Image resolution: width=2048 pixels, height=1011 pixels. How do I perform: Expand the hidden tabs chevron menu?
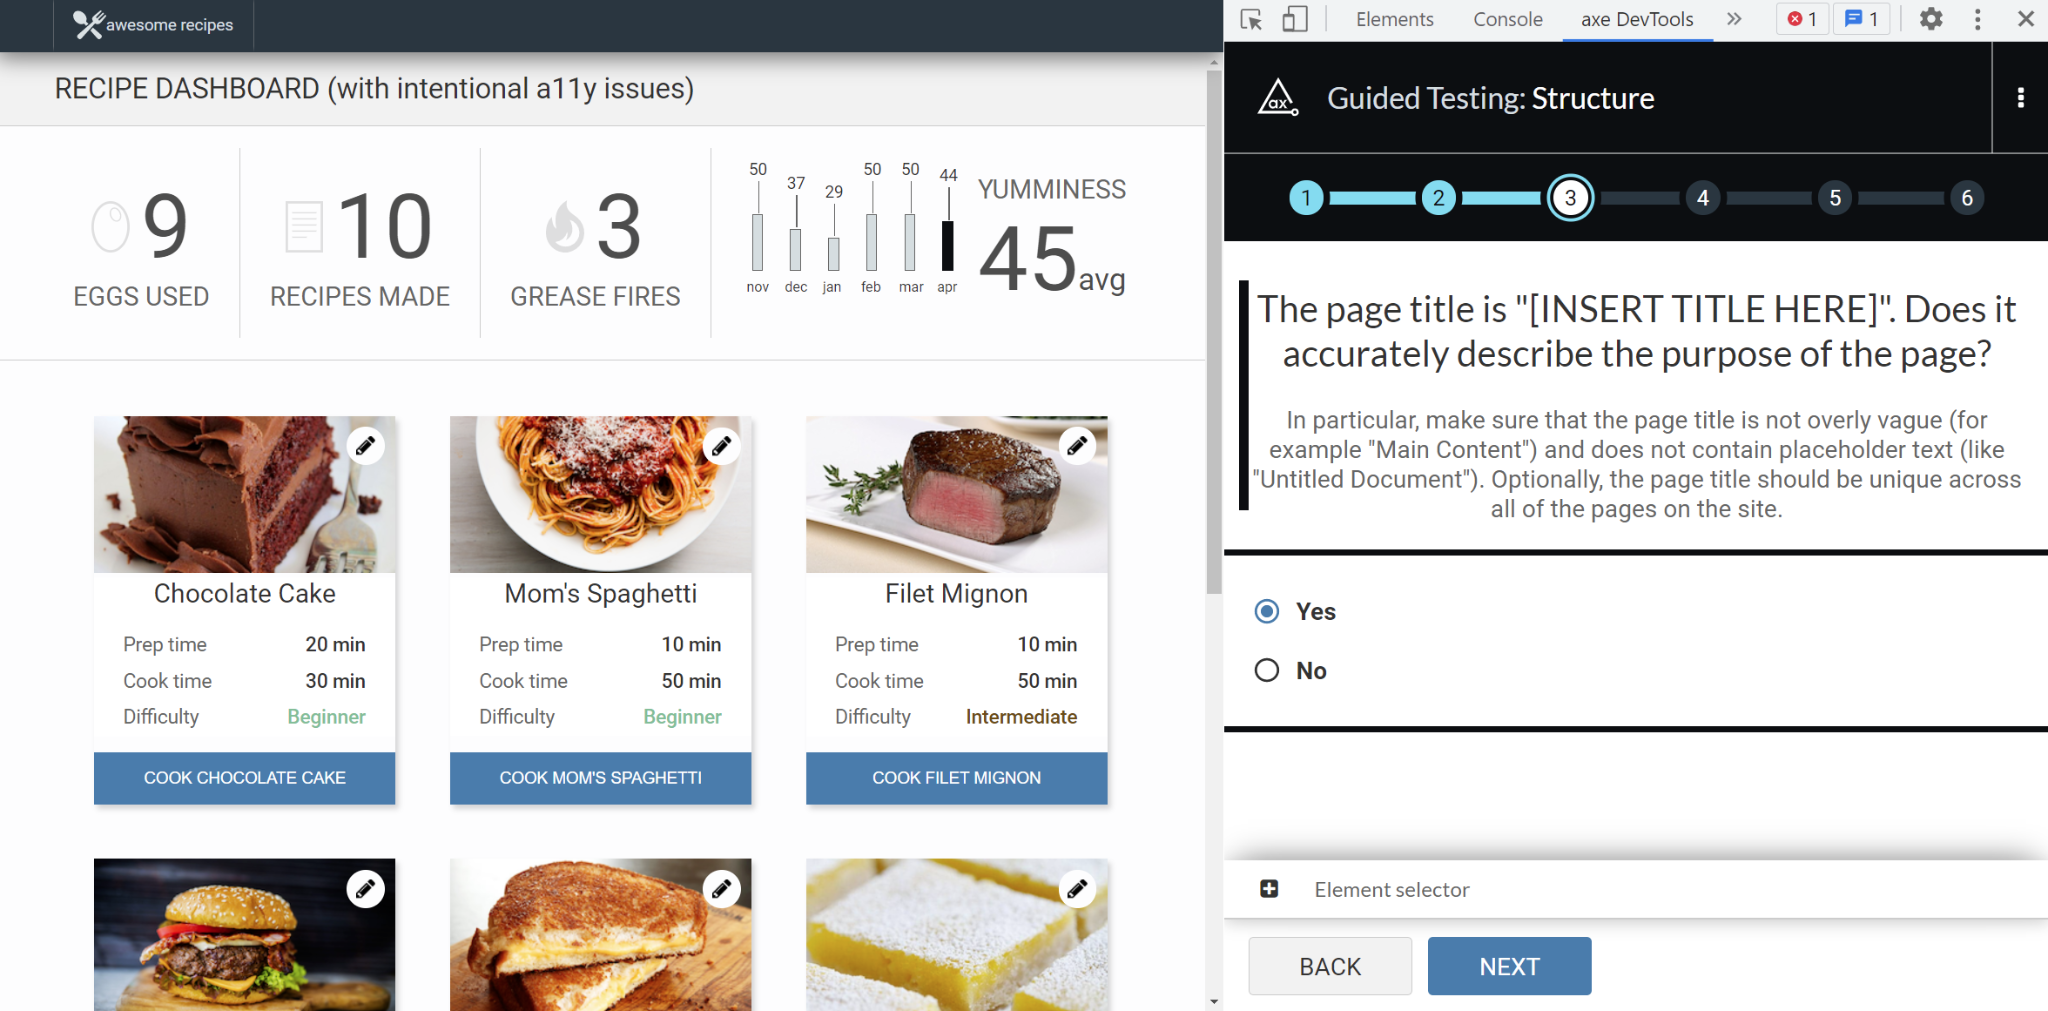coord(1734,19)
